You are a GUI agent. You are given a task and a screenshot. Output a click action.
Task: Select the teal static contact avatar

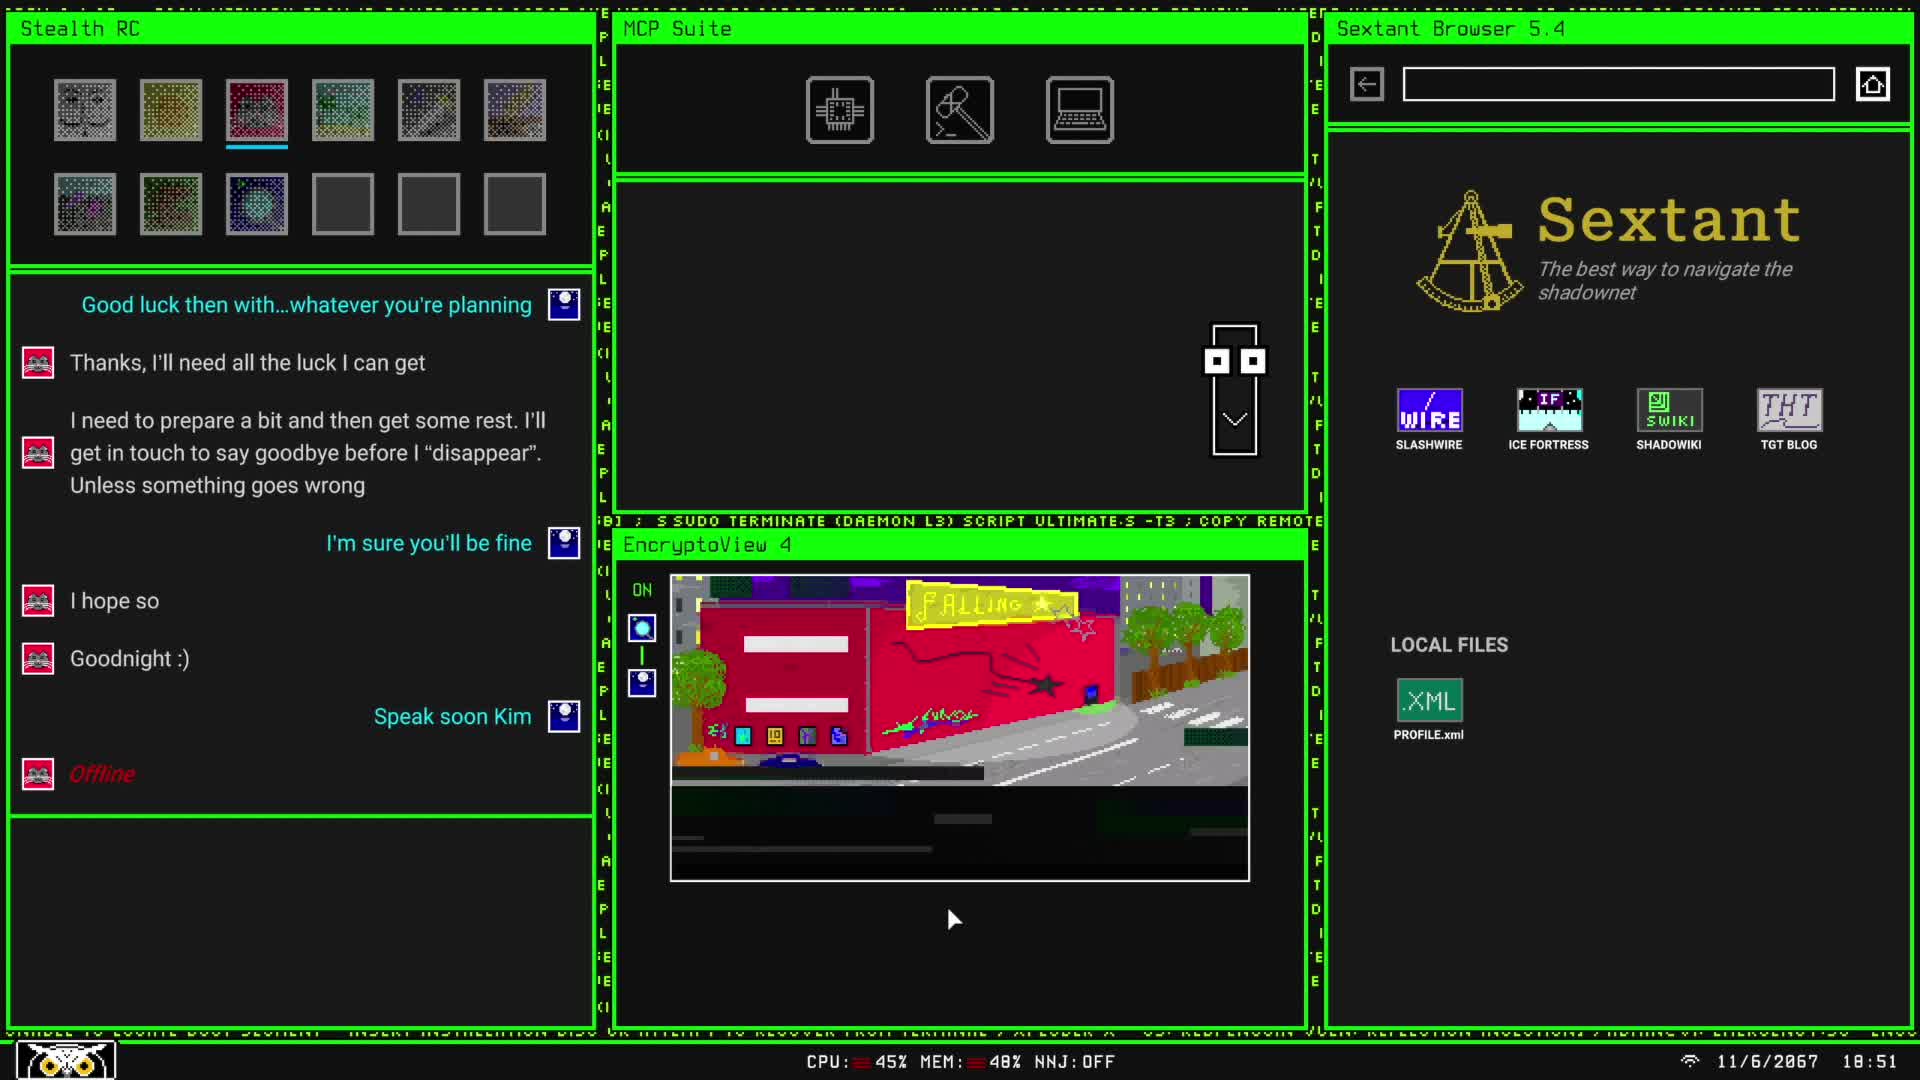[343, 110]
